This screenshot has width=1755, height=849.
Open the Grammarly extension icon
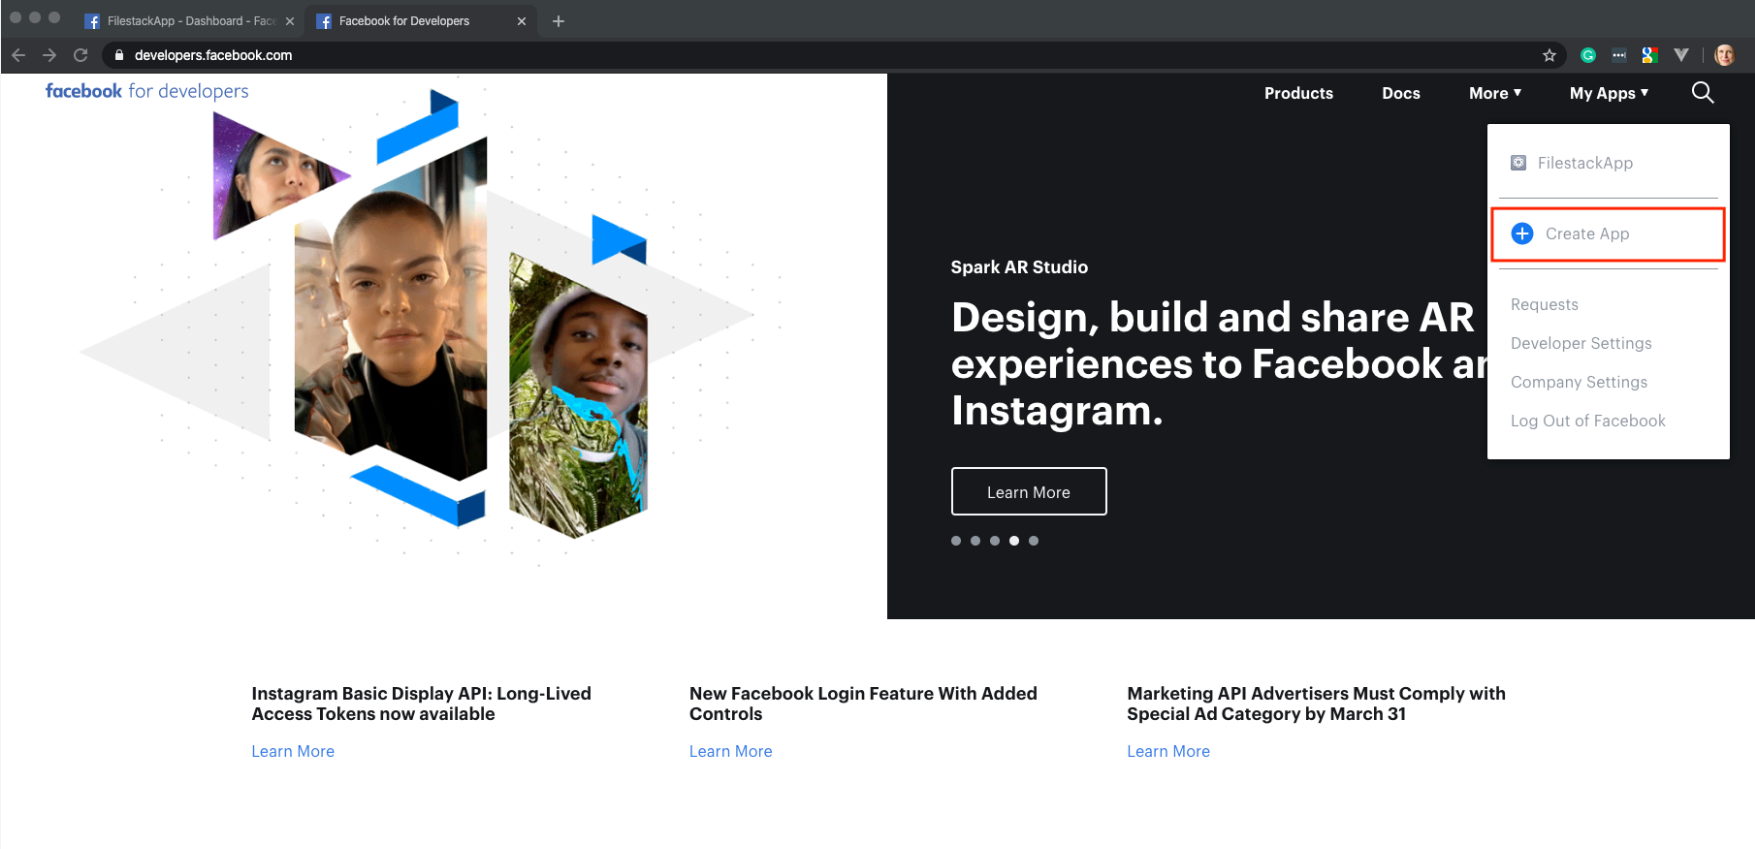tap(1588, 55)
